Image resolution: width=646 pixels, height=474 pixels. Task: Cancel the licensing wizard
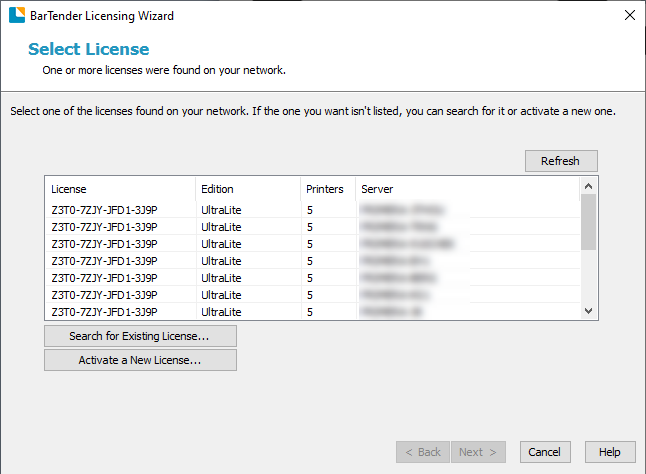pyautogui.click(x=545, y=452)
